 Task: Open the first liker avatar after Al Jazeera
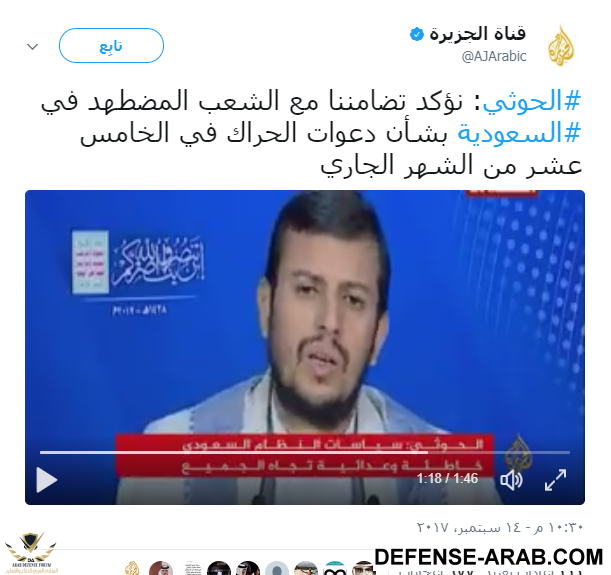pos(161,568)
